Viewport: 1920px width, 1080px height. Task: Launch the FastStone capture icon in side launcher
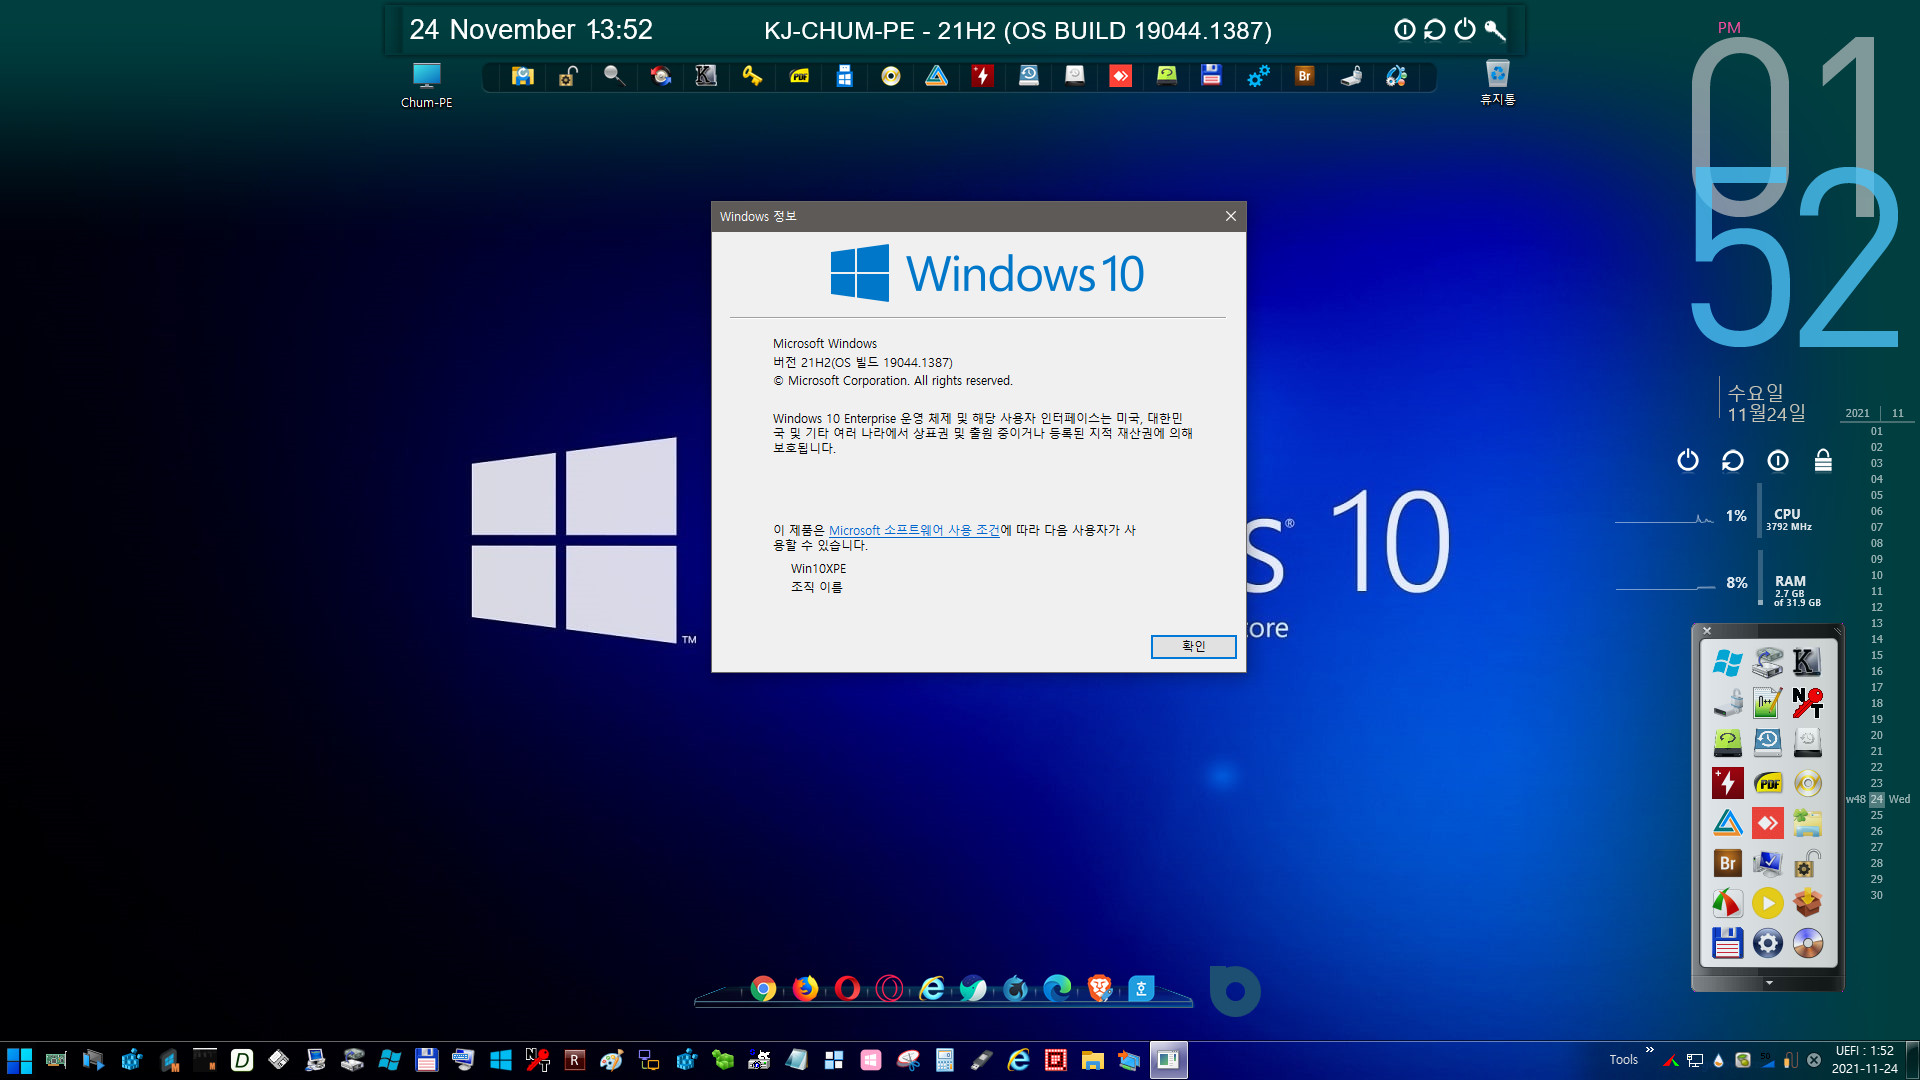(1727, 903)
